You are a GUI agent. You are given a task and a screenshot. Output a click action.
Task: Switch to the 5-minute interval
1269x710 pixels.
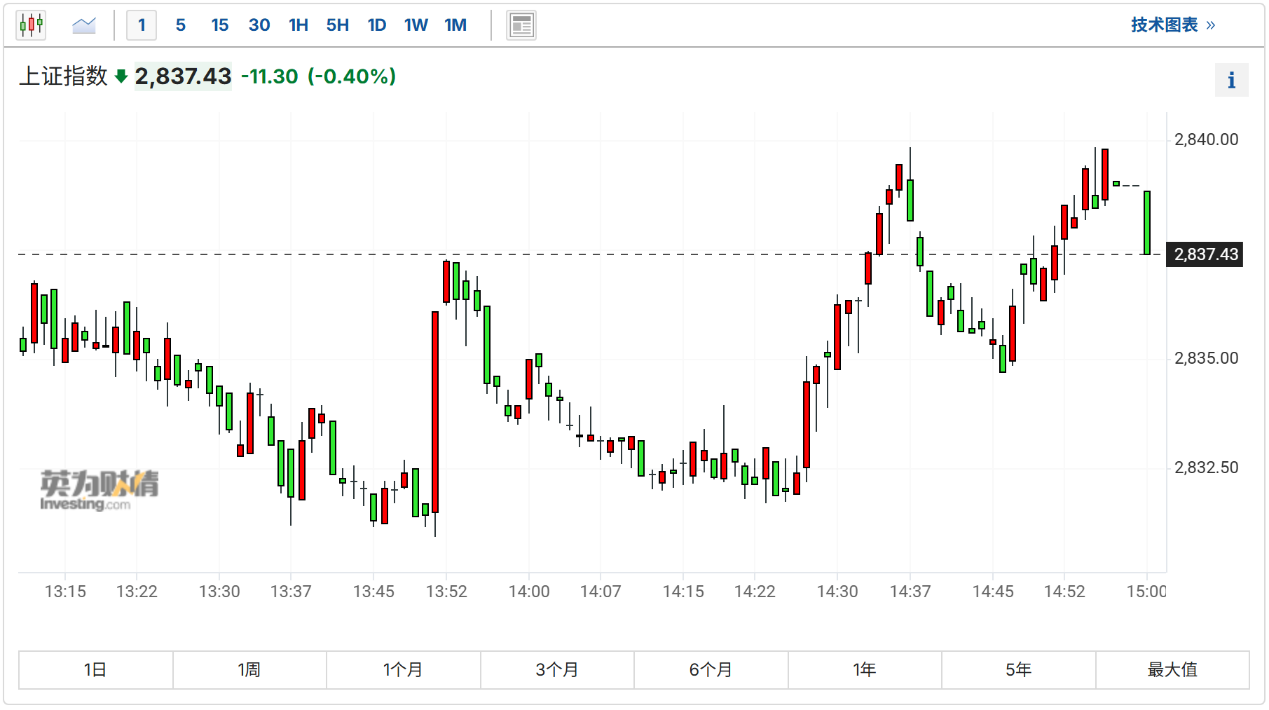pyautogui.click(x=180, y=25)
